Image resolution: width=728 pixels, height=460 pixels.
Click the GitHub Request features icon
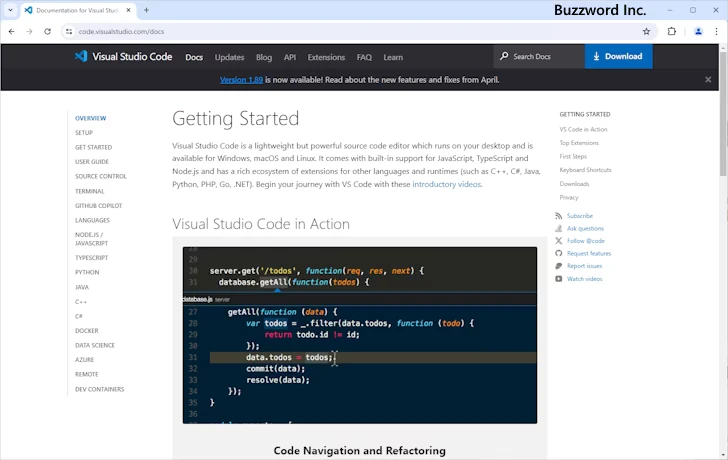coord(559,254)
